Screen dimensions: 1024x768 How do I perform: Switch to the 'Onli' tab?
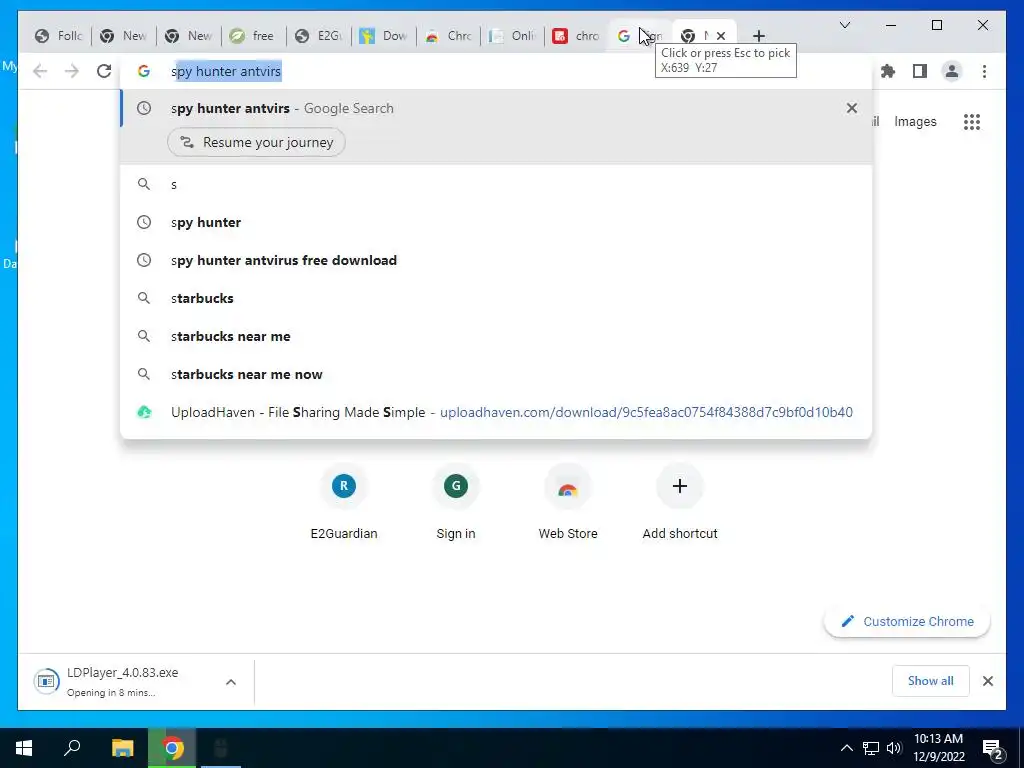[x=513, y=36]
